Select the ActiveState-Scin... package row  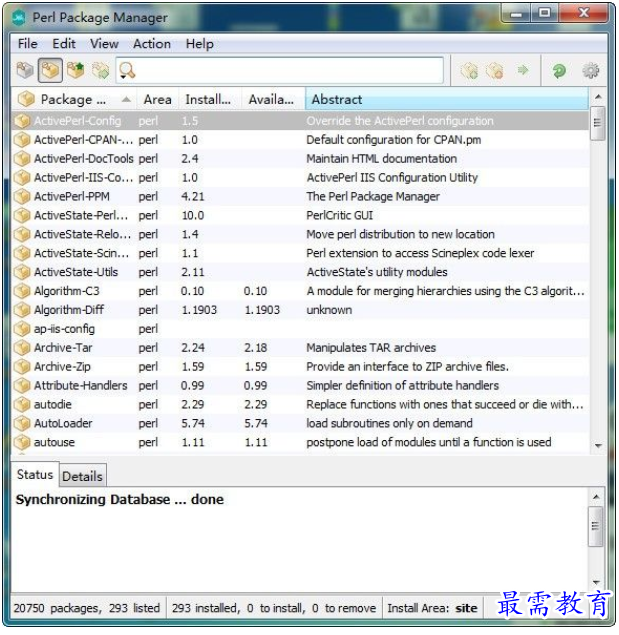click(x=300, y=253)
